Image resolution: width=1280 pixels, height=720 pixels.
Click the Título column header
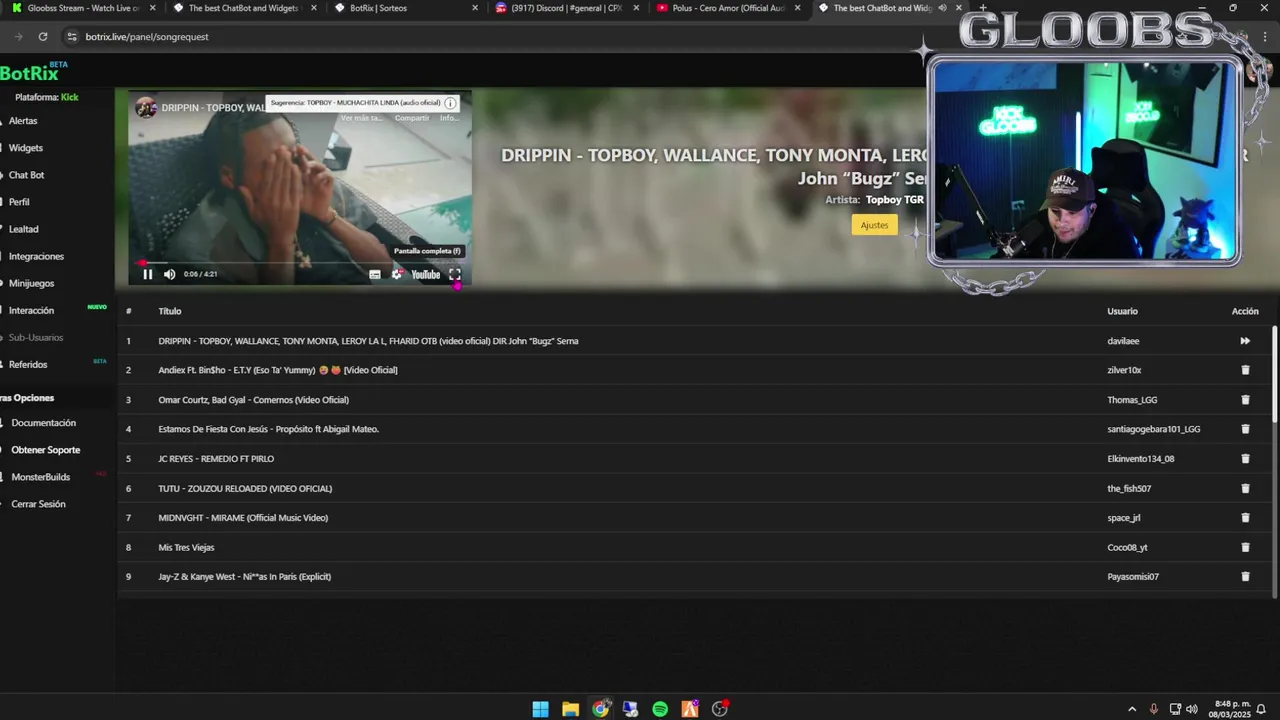pyautogui.click(x=169, y=311)
